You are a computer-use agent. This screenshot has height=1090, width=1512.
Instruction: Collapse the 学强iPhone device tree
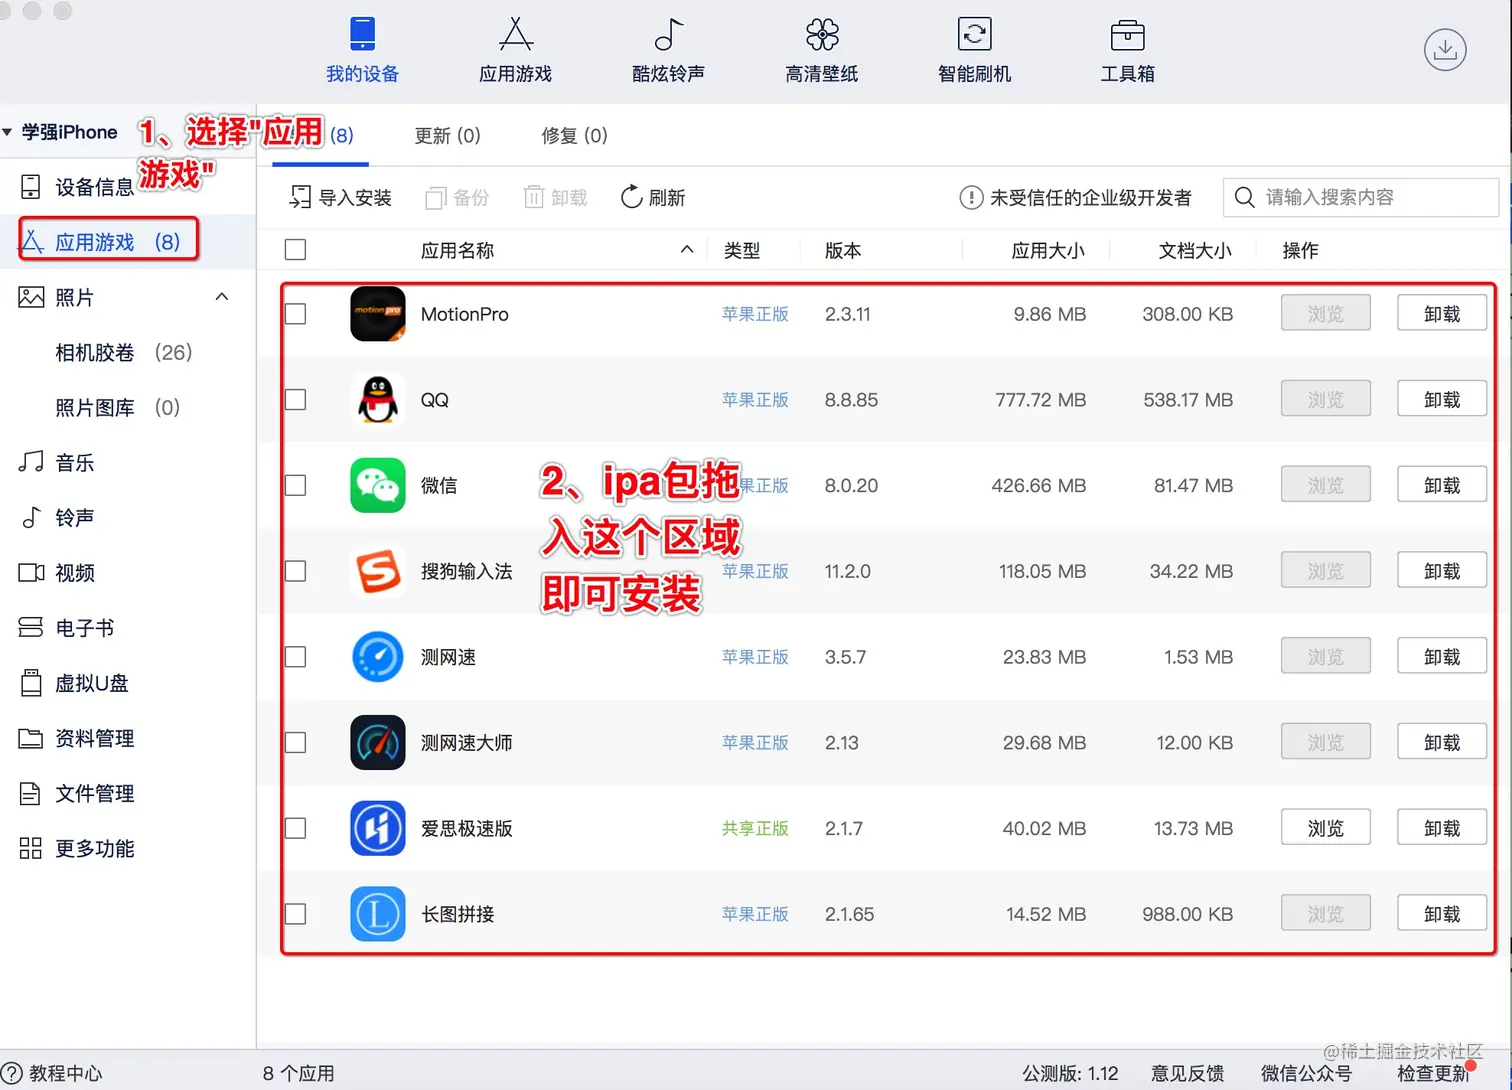[x=8, y=132]
